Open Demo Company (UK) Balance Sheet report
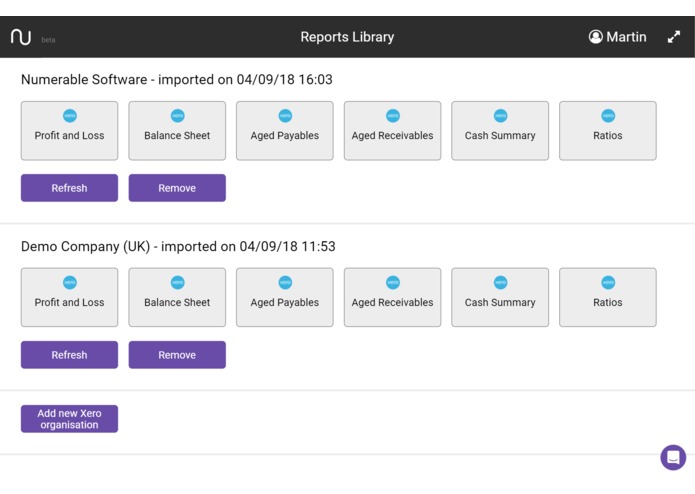The image size is (695, 494). coord(177,297)
